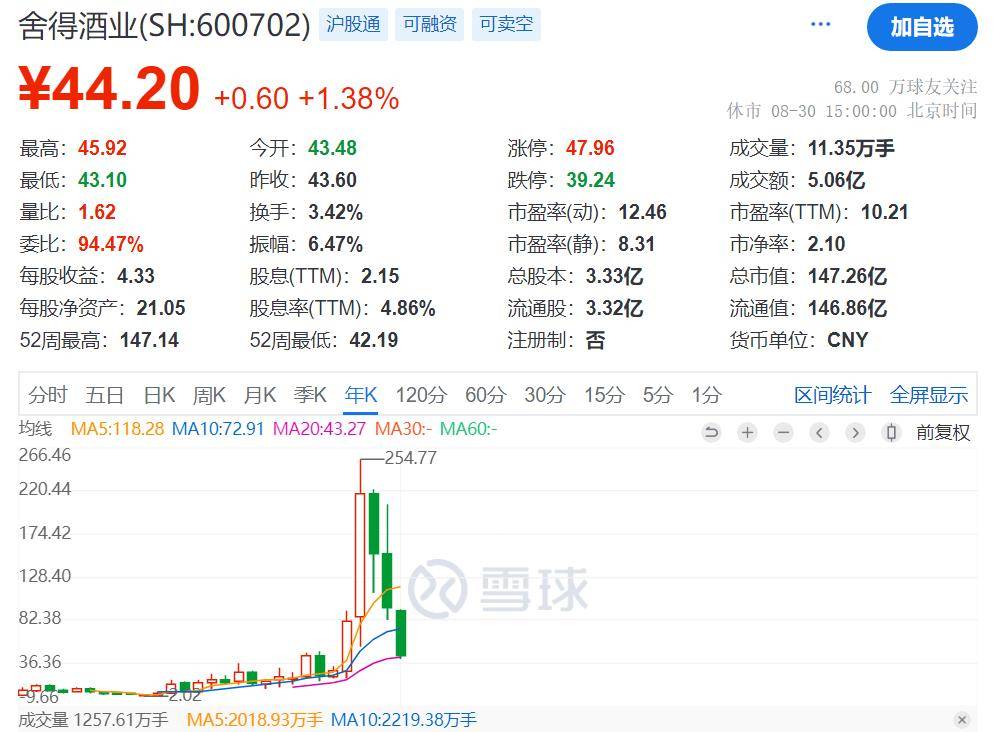Click the 成交量 1257.61万手 label
Image resolution: width=993 pixels, height=732 pixels.
pyautogui.click(x=93, y=720)
